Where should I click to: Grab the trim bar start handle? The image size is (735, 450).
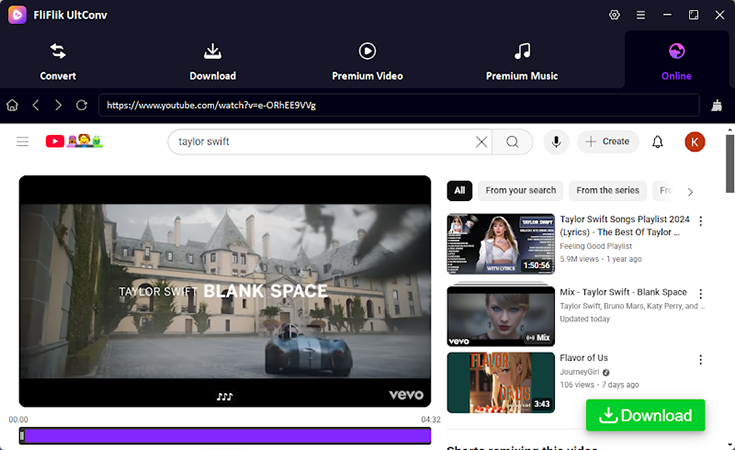[22, 436]
